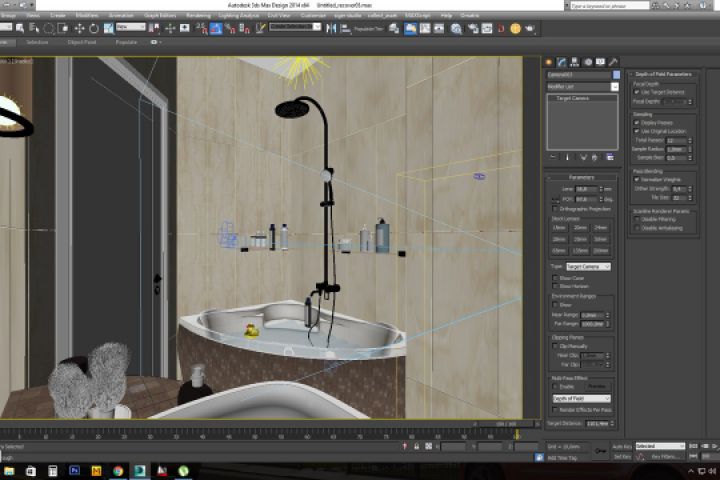Open the Align tool
The image size is (720, 480).
click(345, 28)
